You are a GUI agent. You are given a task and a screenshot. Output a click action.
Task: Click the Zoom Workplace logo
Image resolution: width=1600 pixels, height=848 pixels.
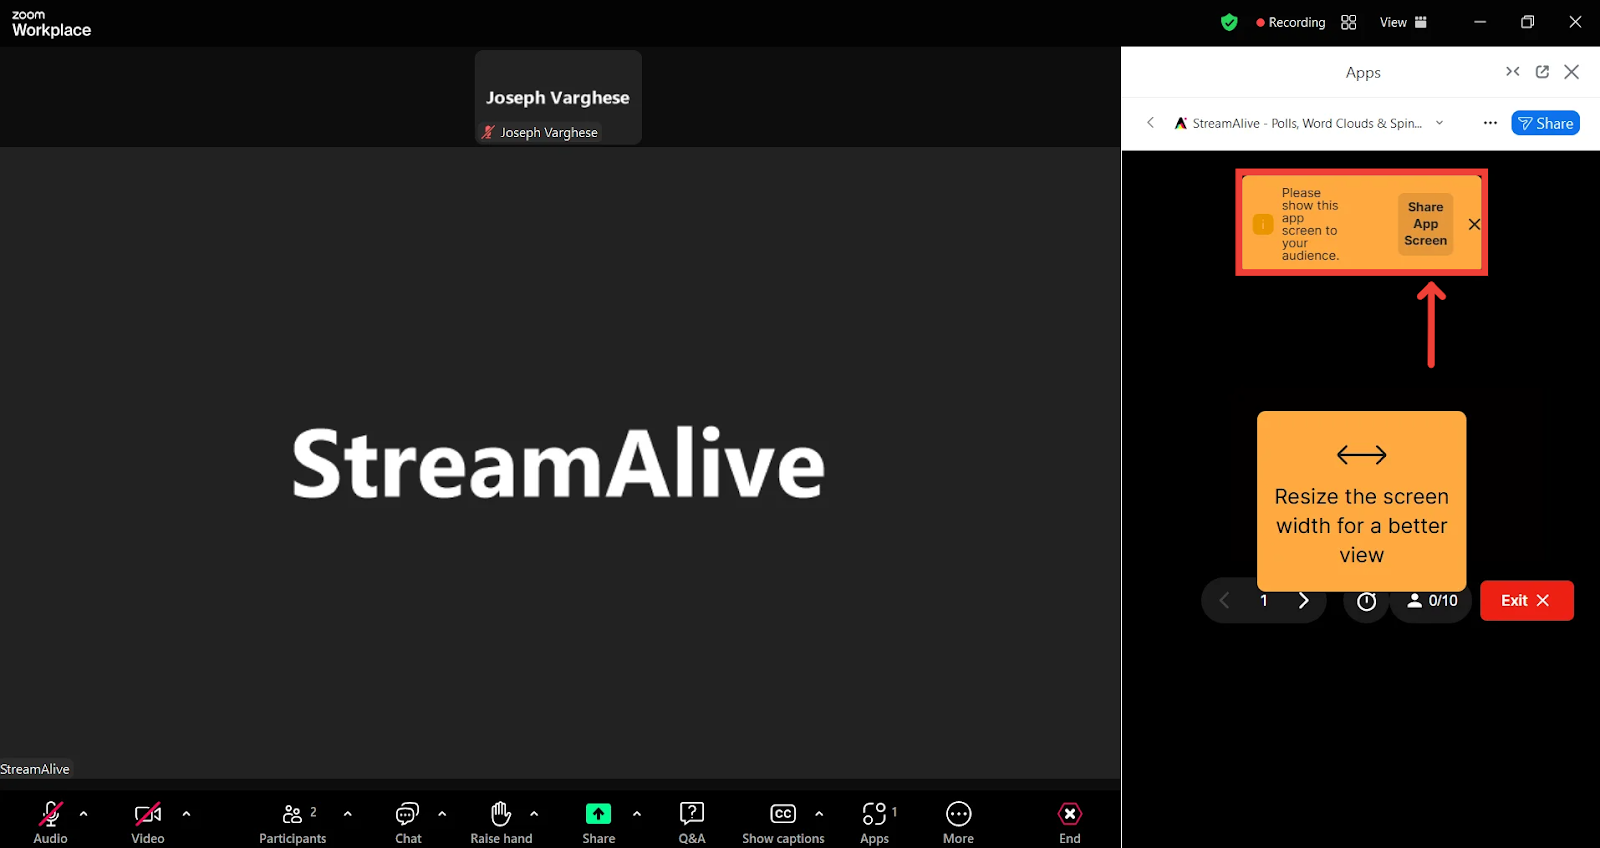pos(51,23)
